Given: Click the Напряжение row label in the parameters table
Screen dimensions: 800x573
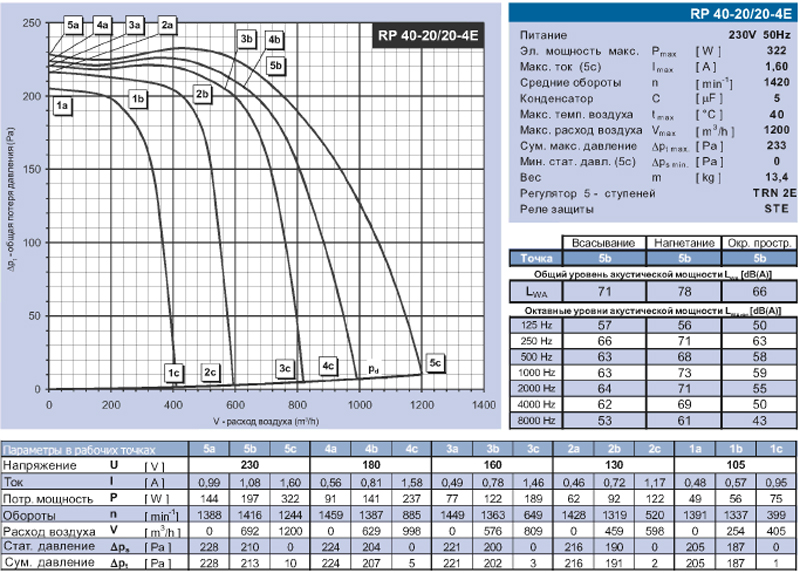Looking at the screenshot, I should coord(40,466).
